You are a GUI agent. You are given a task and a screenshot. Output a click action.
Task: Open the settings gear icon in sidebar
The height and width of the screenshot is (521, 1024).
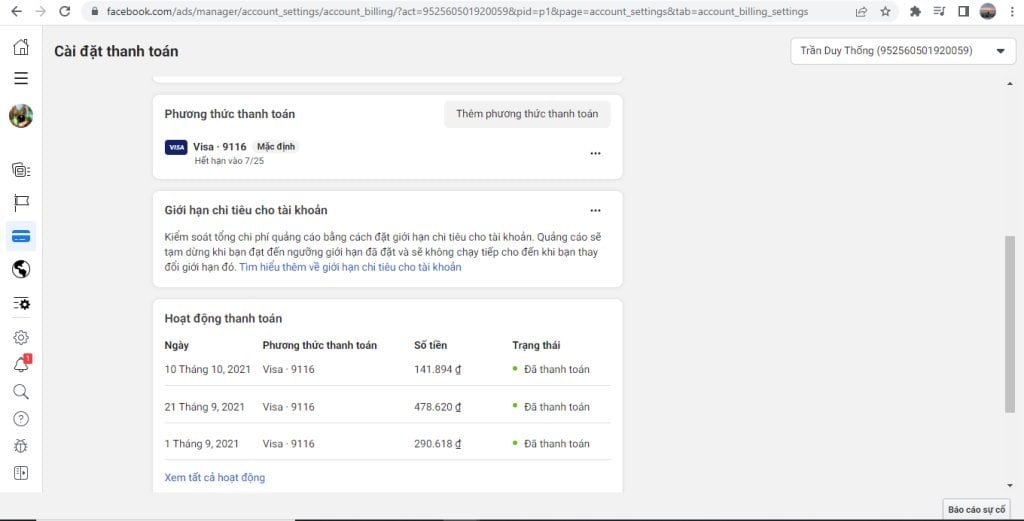[x=21, y=338]
